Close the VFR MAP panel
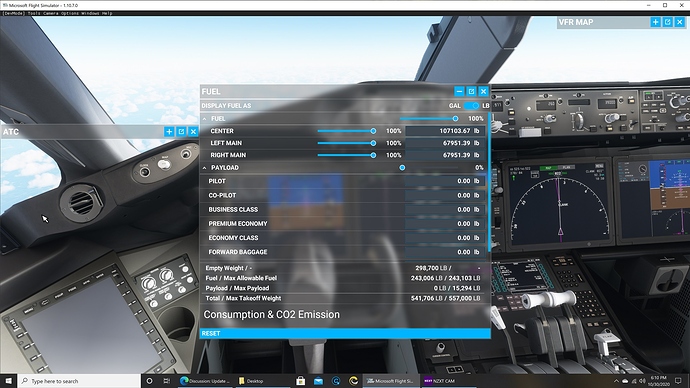The width and height of the screenshot is (690, 388). pyautogui.click(x=679, y=22)
